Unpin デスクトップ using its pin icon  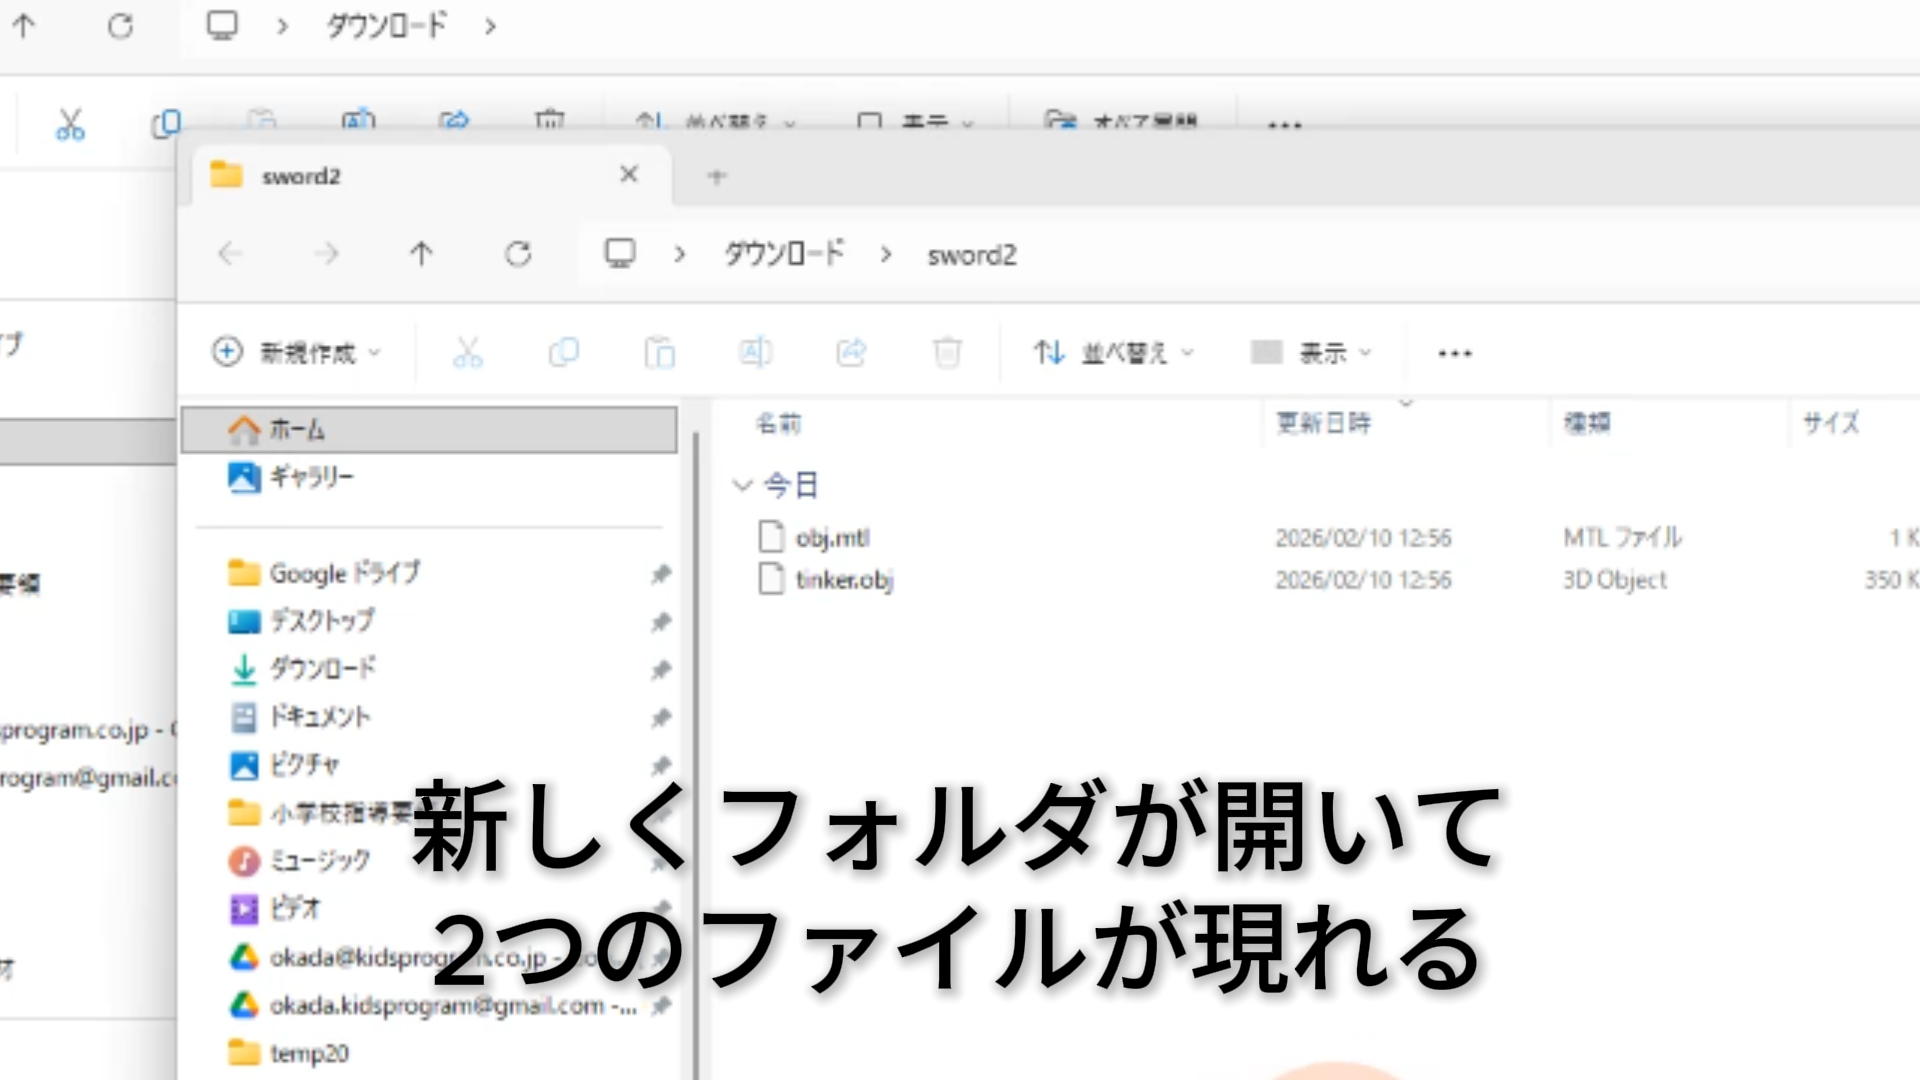[x=660, y=622]
